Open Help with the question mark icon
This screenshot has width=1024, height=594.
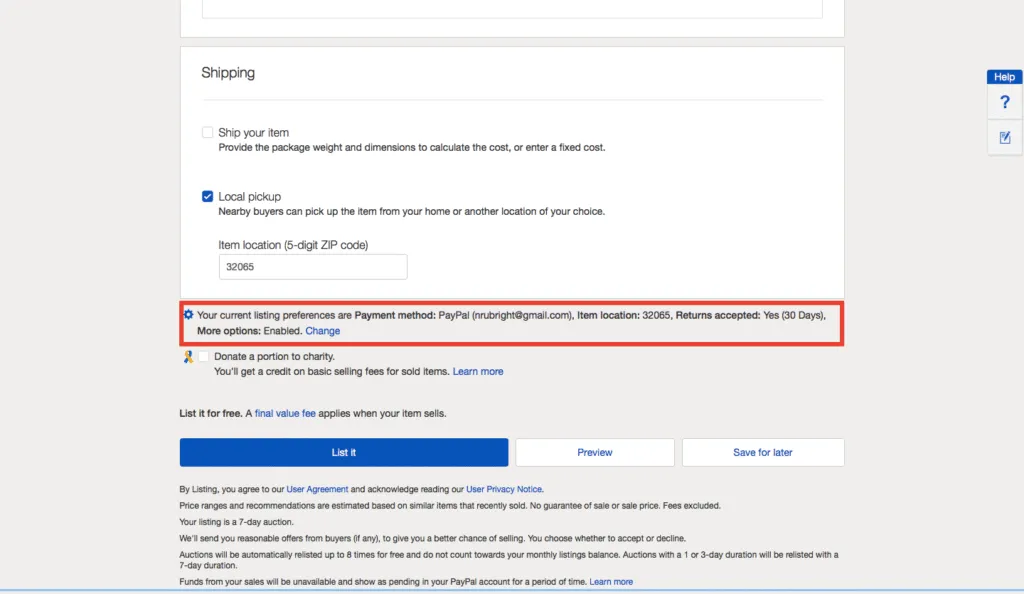click(1004, 101)
